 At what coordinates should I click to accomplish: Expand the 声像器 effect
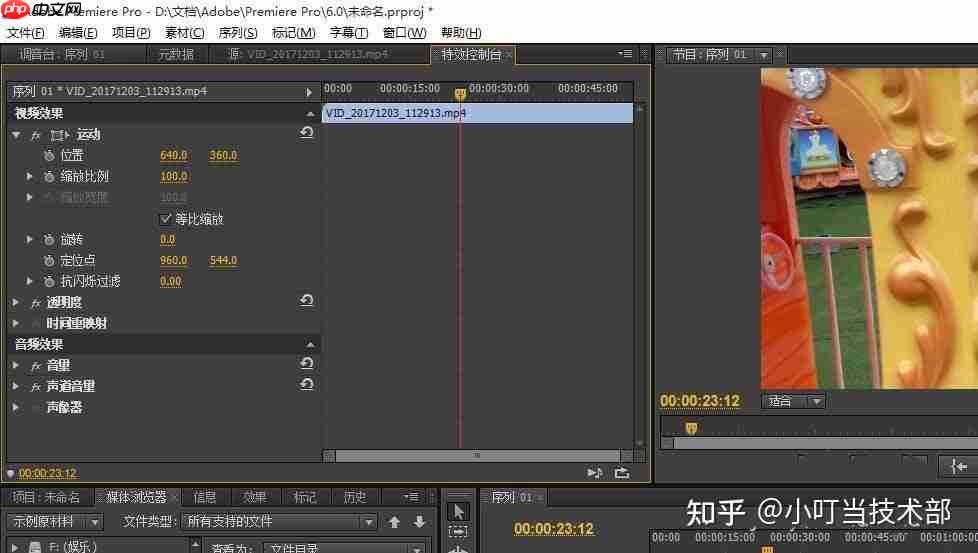[16, 408]
